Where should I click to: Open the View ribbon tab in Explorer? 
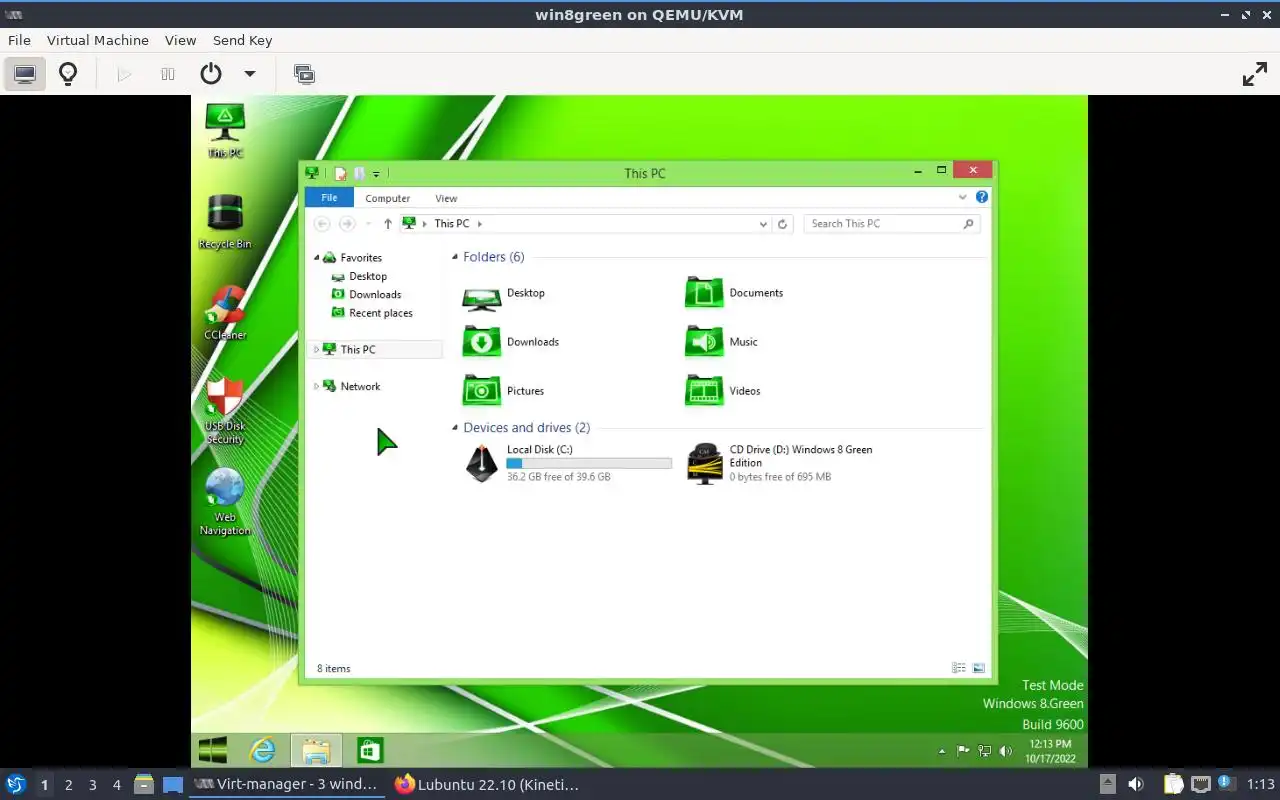tap(446, 198)
